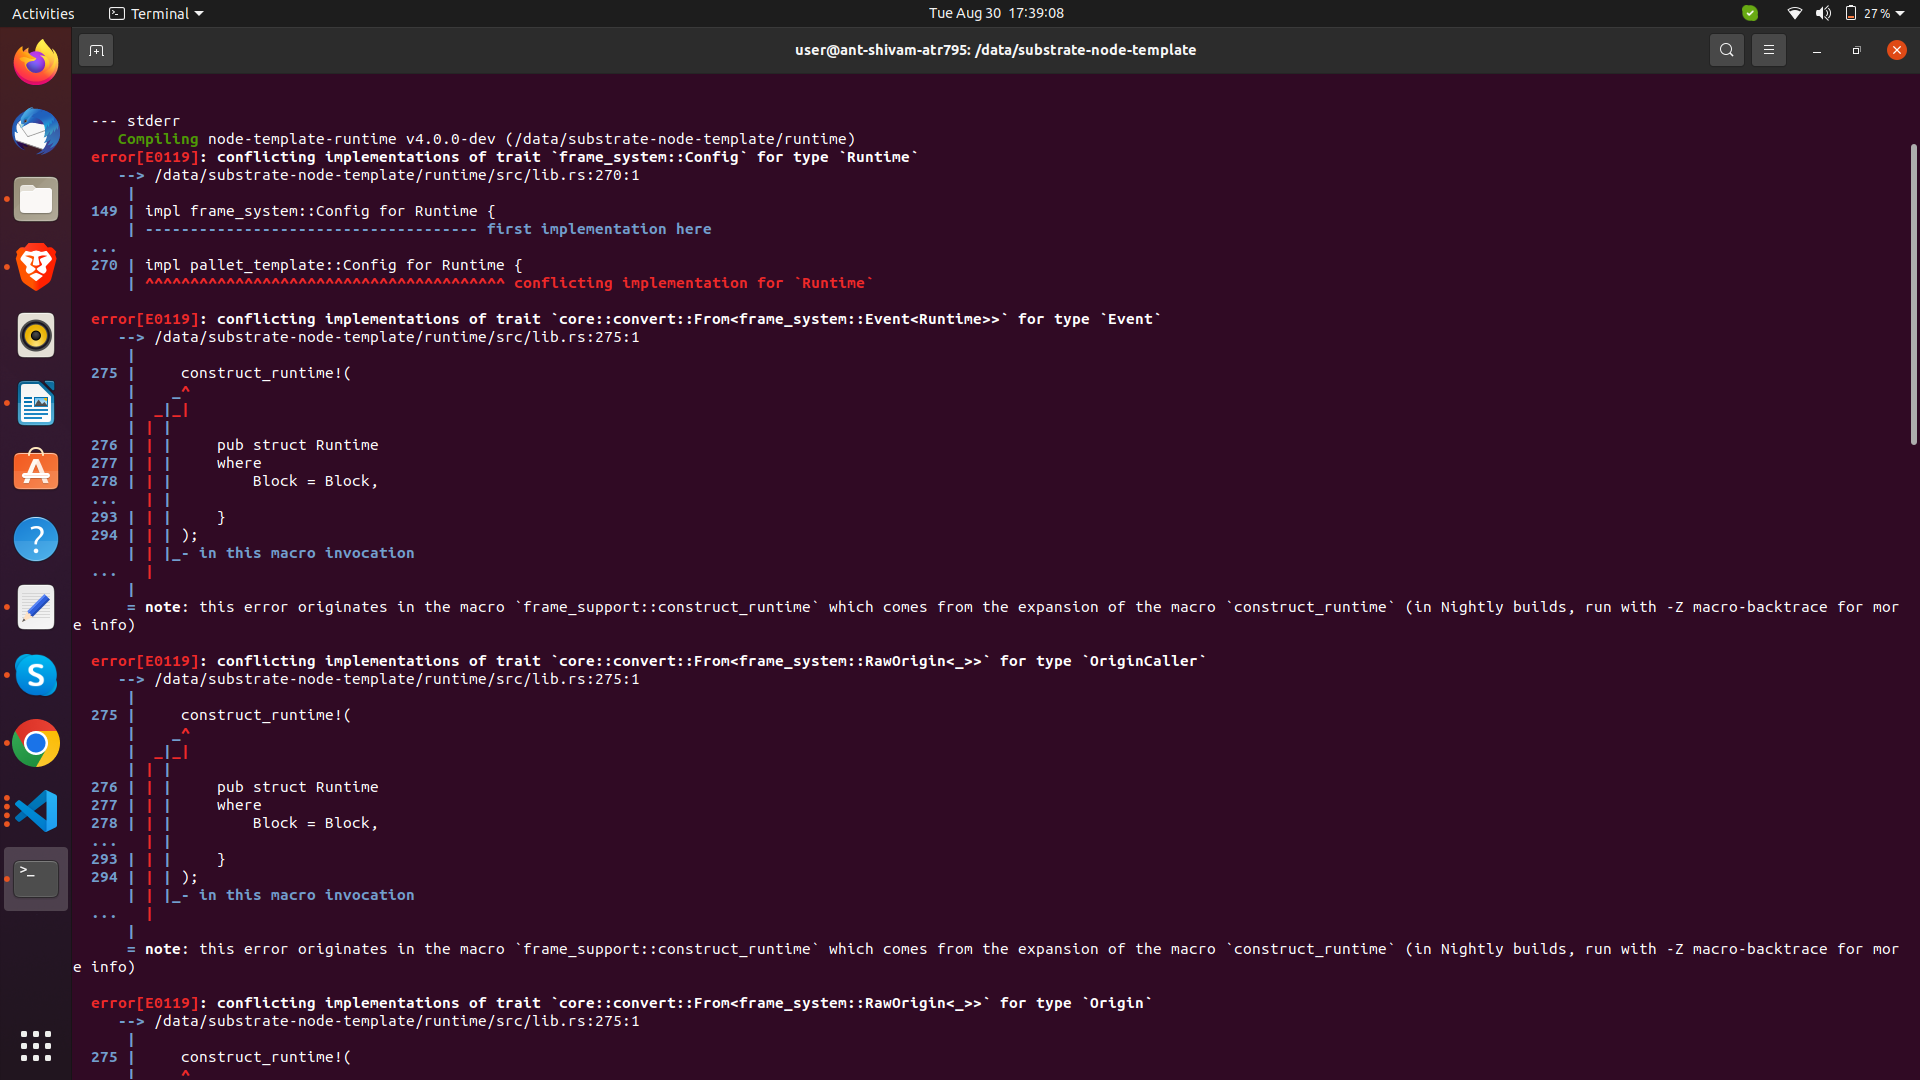
Task: Expand the system menu arrow
Action: (1900, 13)
